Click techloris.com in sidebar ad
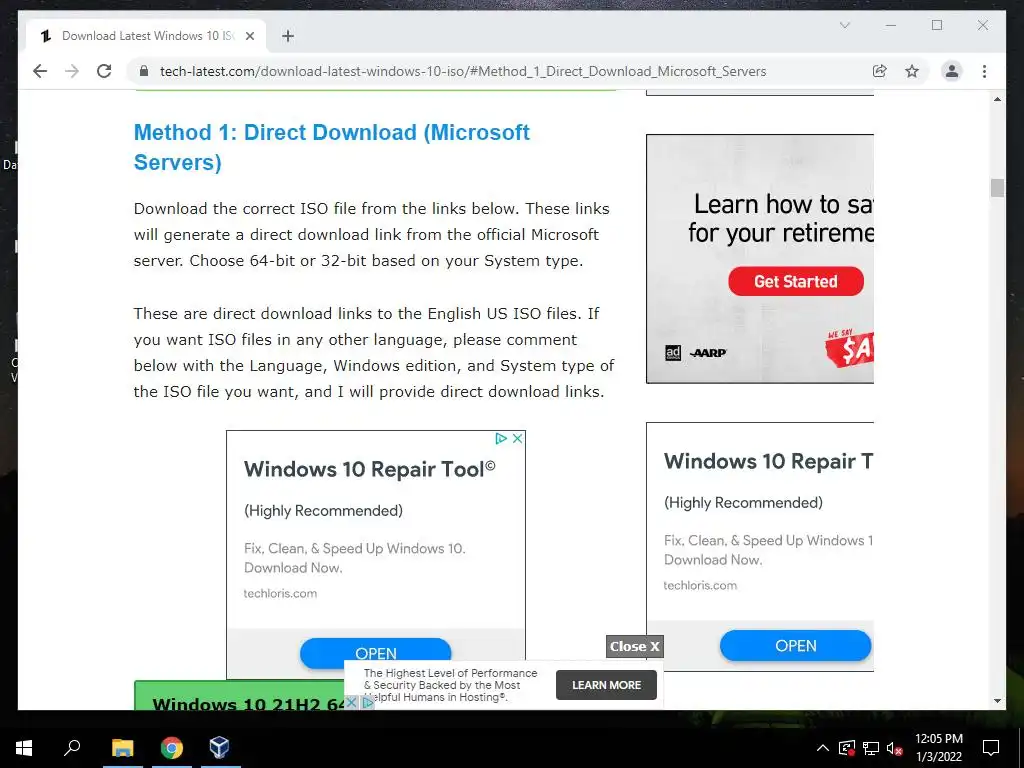Screen dimensions: 1024x768 (700, 585)
